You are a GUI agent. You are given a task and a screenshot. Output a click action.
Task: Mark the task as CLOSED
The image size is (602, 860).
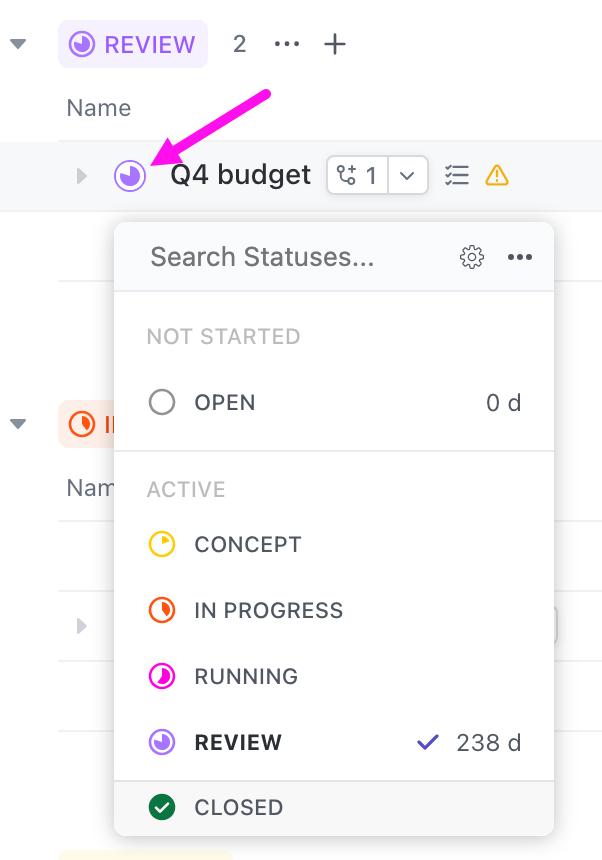point(238,808)
